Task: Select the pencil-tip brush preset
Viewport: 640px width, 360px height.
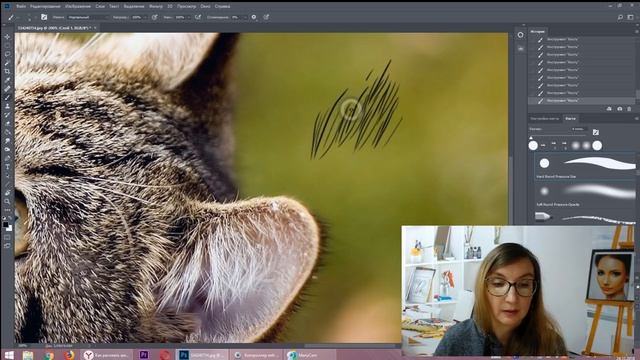Action: (x=585, y=217)
